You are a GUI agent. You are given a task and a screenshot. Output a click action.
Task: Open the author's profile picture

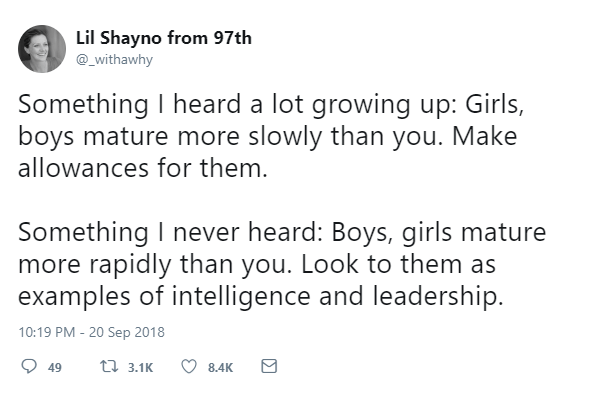tap(40, 49)
